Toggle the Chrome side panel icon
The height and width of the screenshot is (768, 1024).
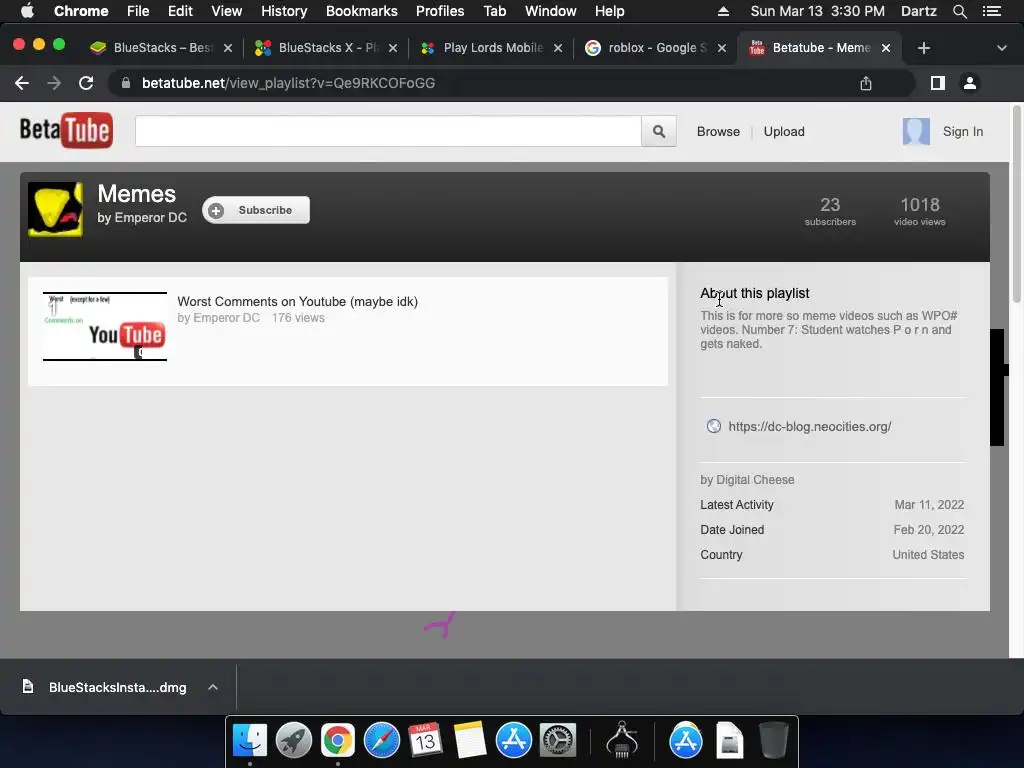click(938, 83)
